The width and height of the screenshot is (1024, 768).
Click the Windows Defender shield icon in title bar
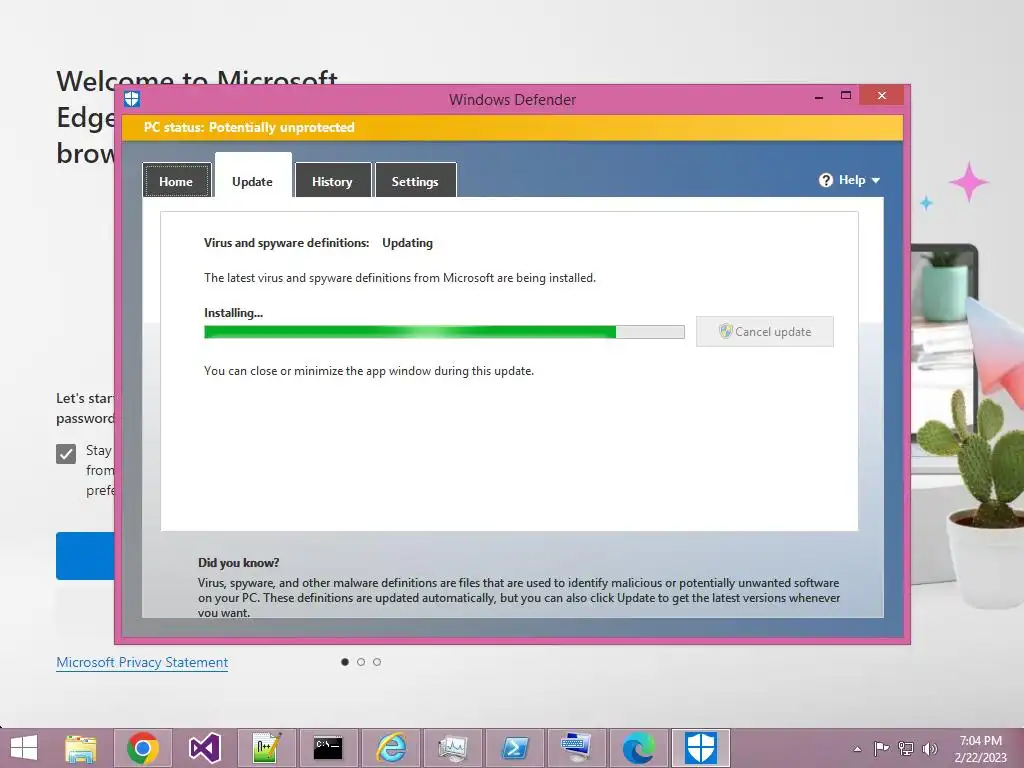tap(132, 99)
